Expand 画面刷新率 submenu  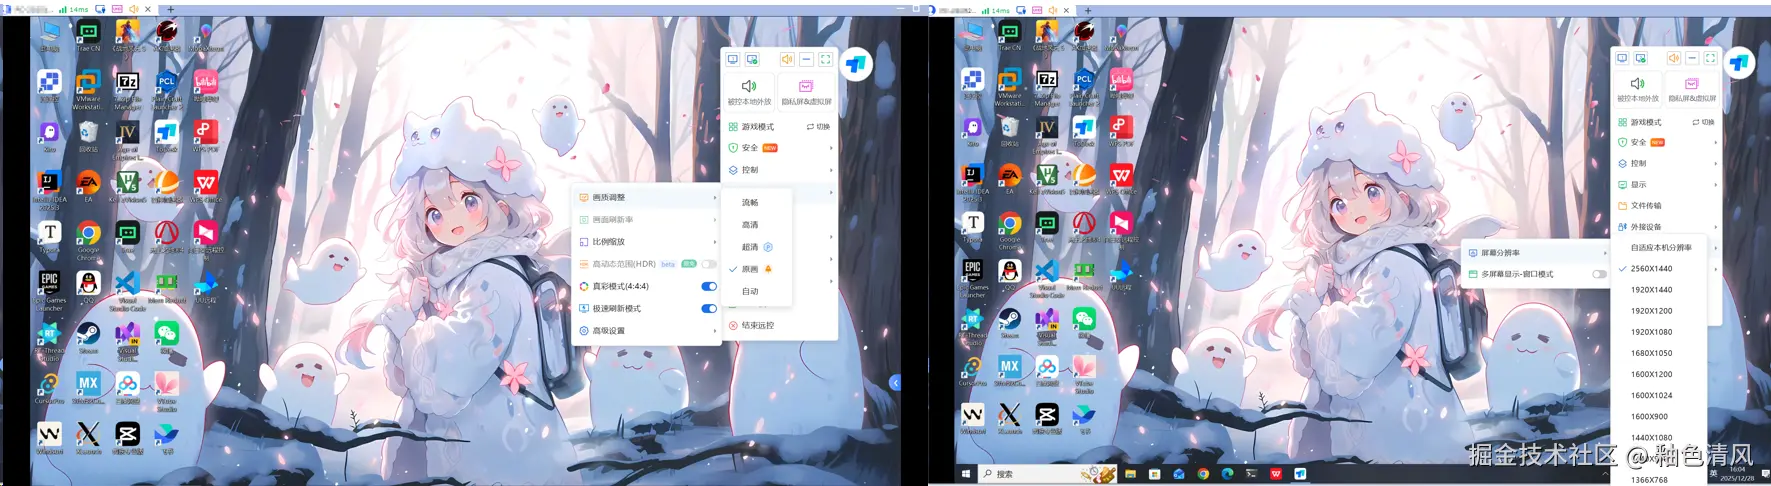tap(647, 219)
